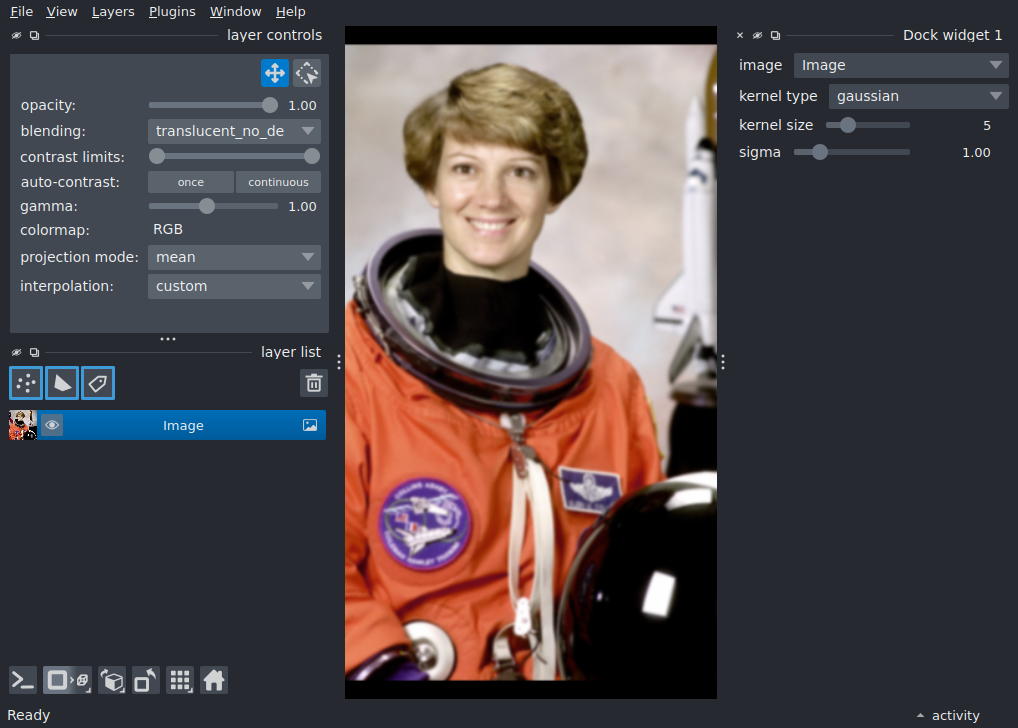Toggle visibility of Image layer

click(52, 425)
